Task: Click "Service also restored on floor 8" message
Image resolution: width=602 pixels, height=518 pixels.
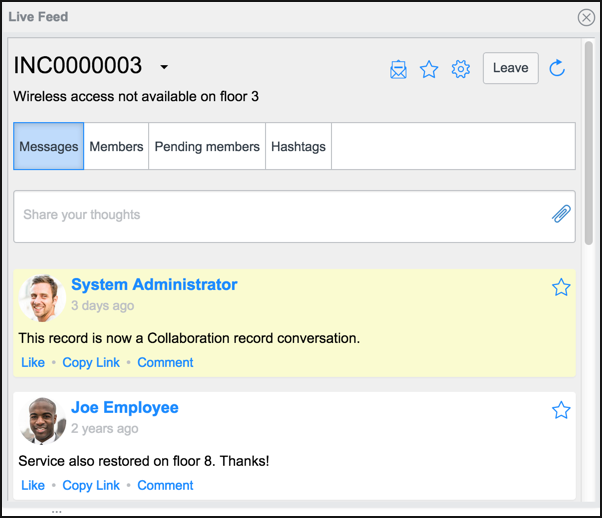Action: pyautogui.click(x=144, y=461)
